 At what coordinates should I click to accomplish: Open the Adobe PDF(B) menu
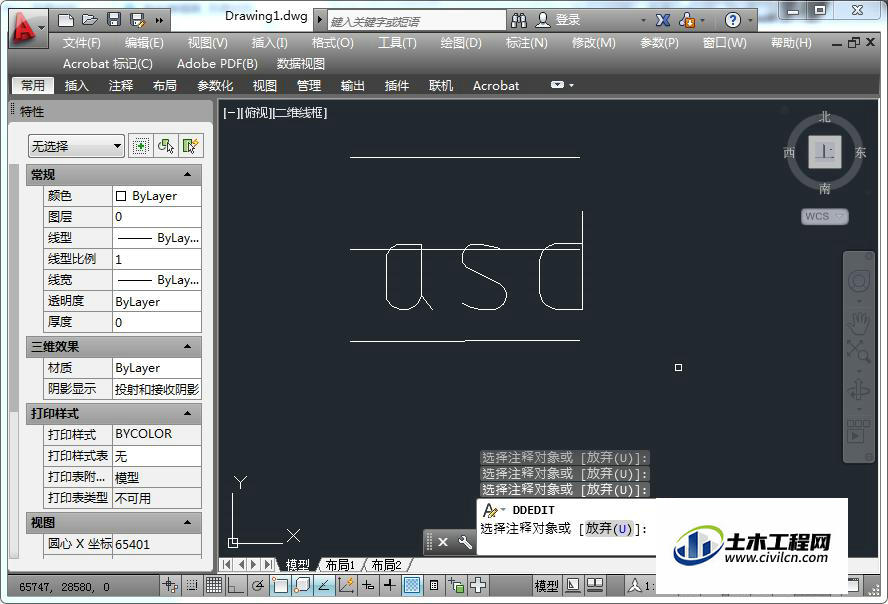[217, 63]
